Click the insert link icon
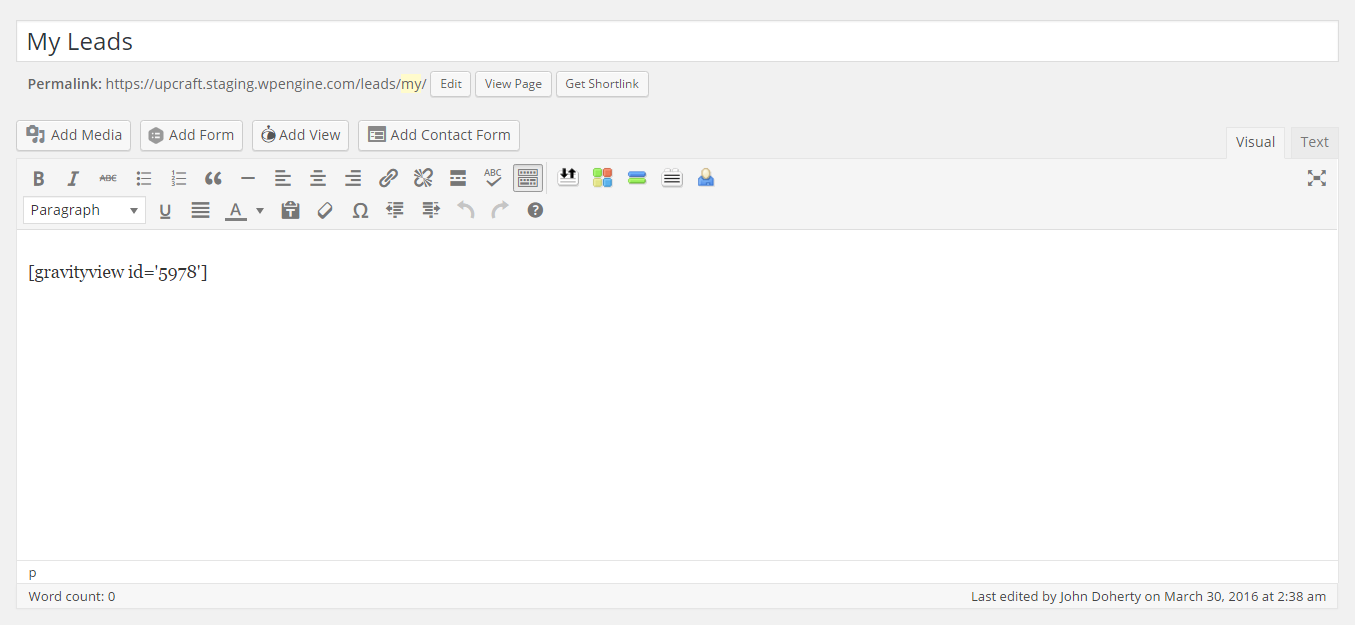 [388, 179]
